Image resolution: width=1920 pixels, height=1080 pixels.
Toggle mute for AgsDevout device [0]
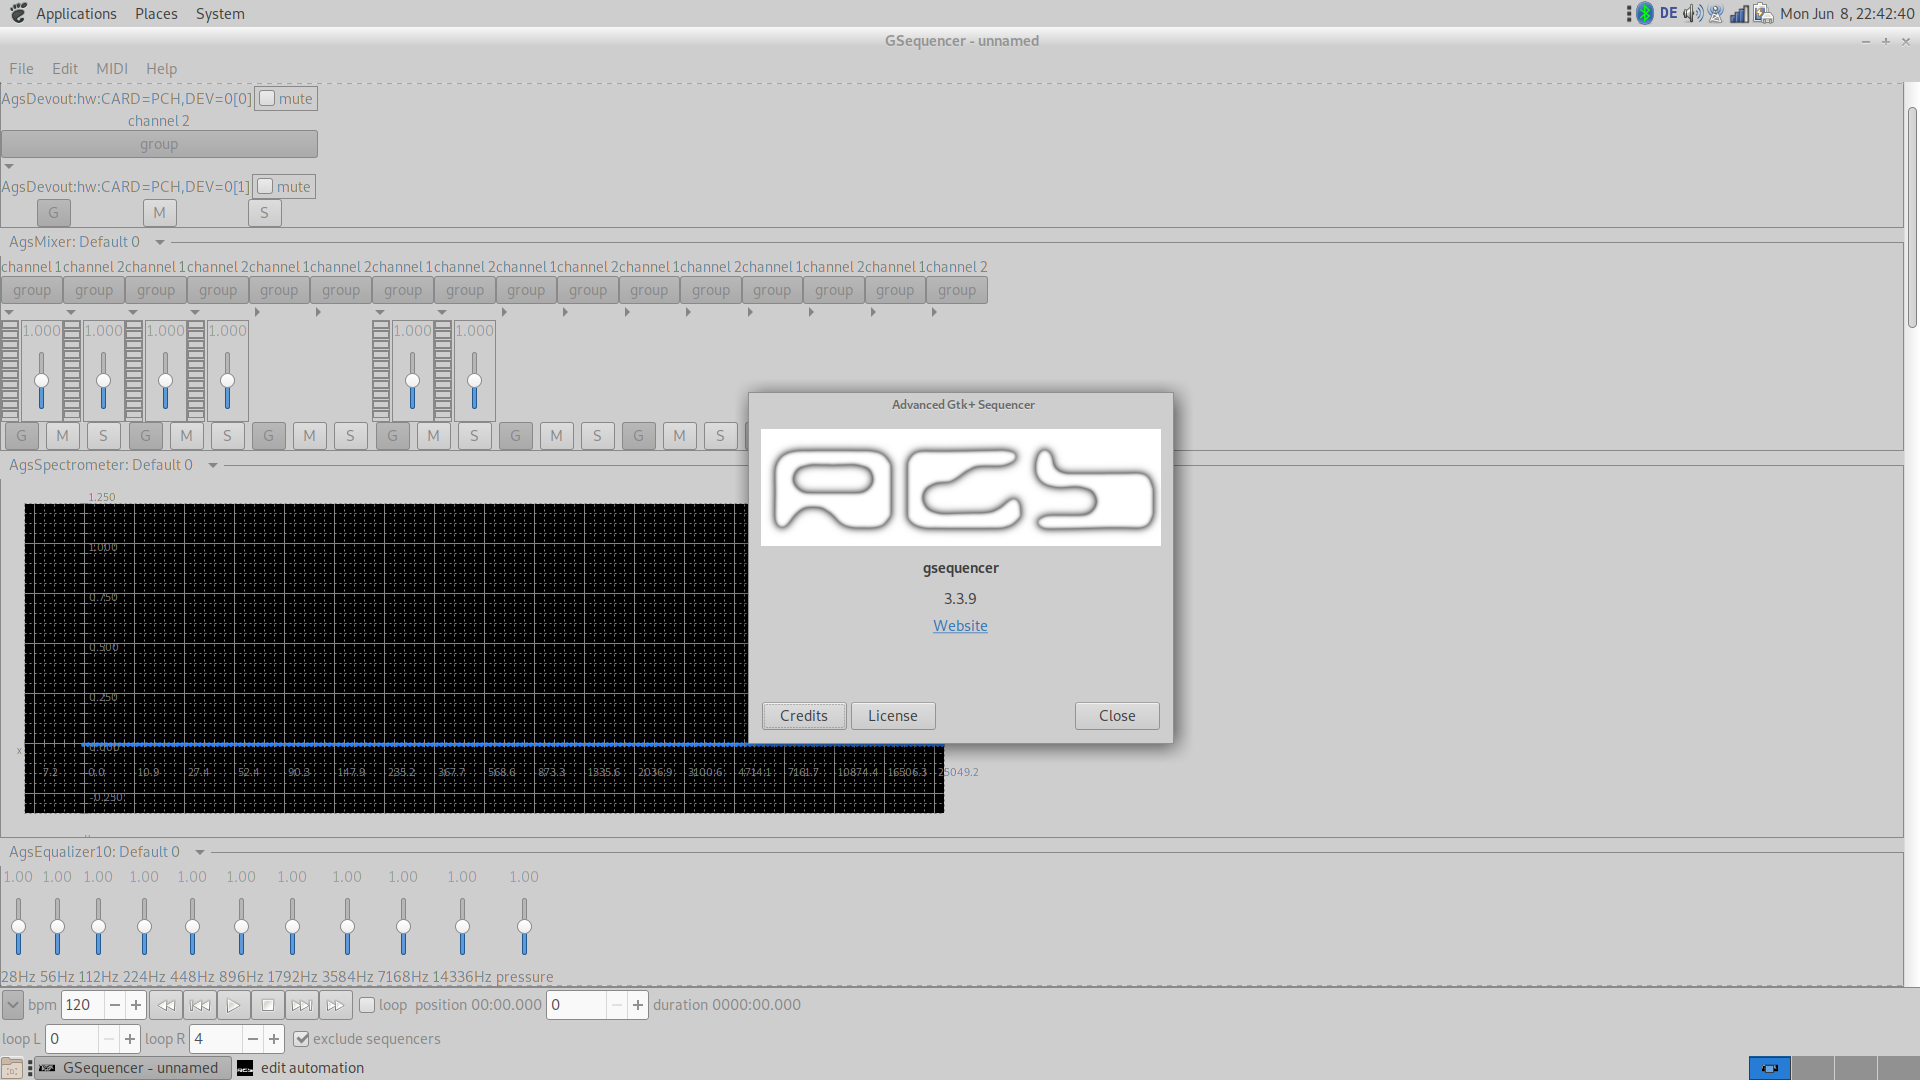pyautogui.click(x=267, y=99)
